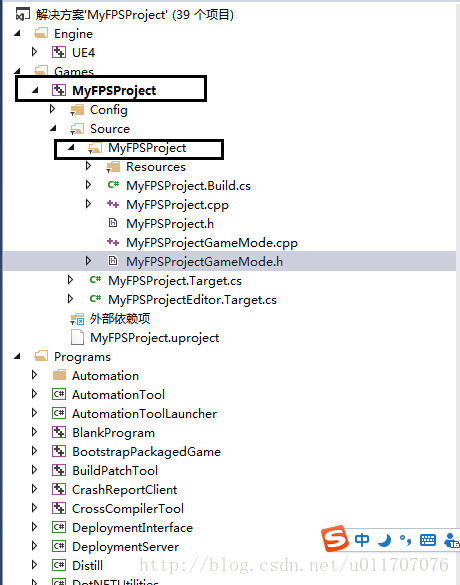Click the bold MyFPSProject project icon
The height and width of the screenshot is (585, 460).
[x=59, y=90]
